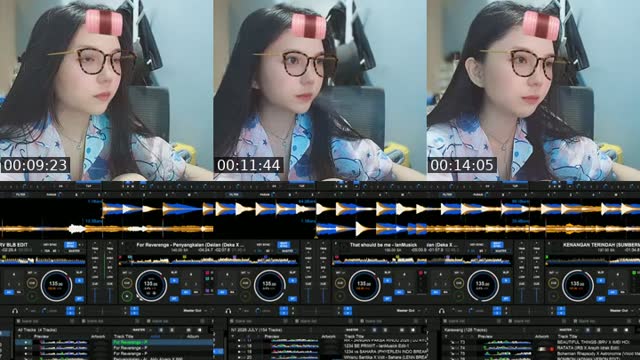Set That should be me deck as MASTER
The height and width of the screenshot is (360, 640).
[501, 251]
